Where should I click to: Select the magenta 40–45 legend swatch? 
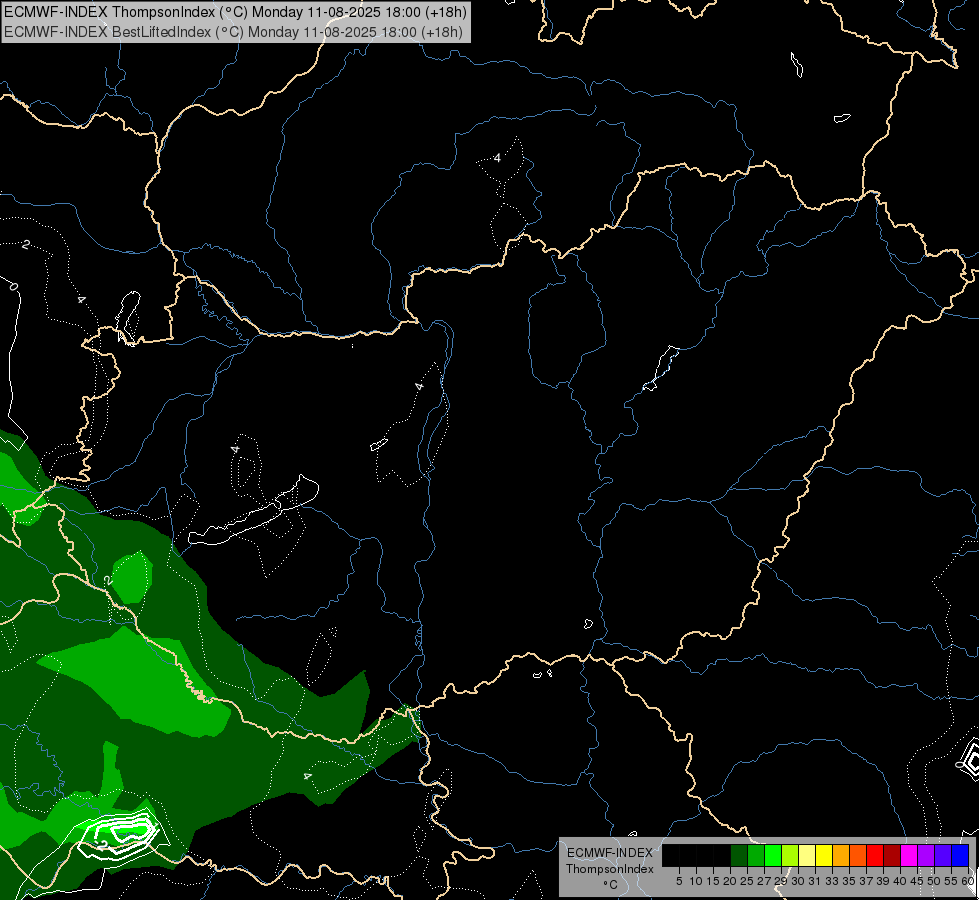(x=909, y=855)
